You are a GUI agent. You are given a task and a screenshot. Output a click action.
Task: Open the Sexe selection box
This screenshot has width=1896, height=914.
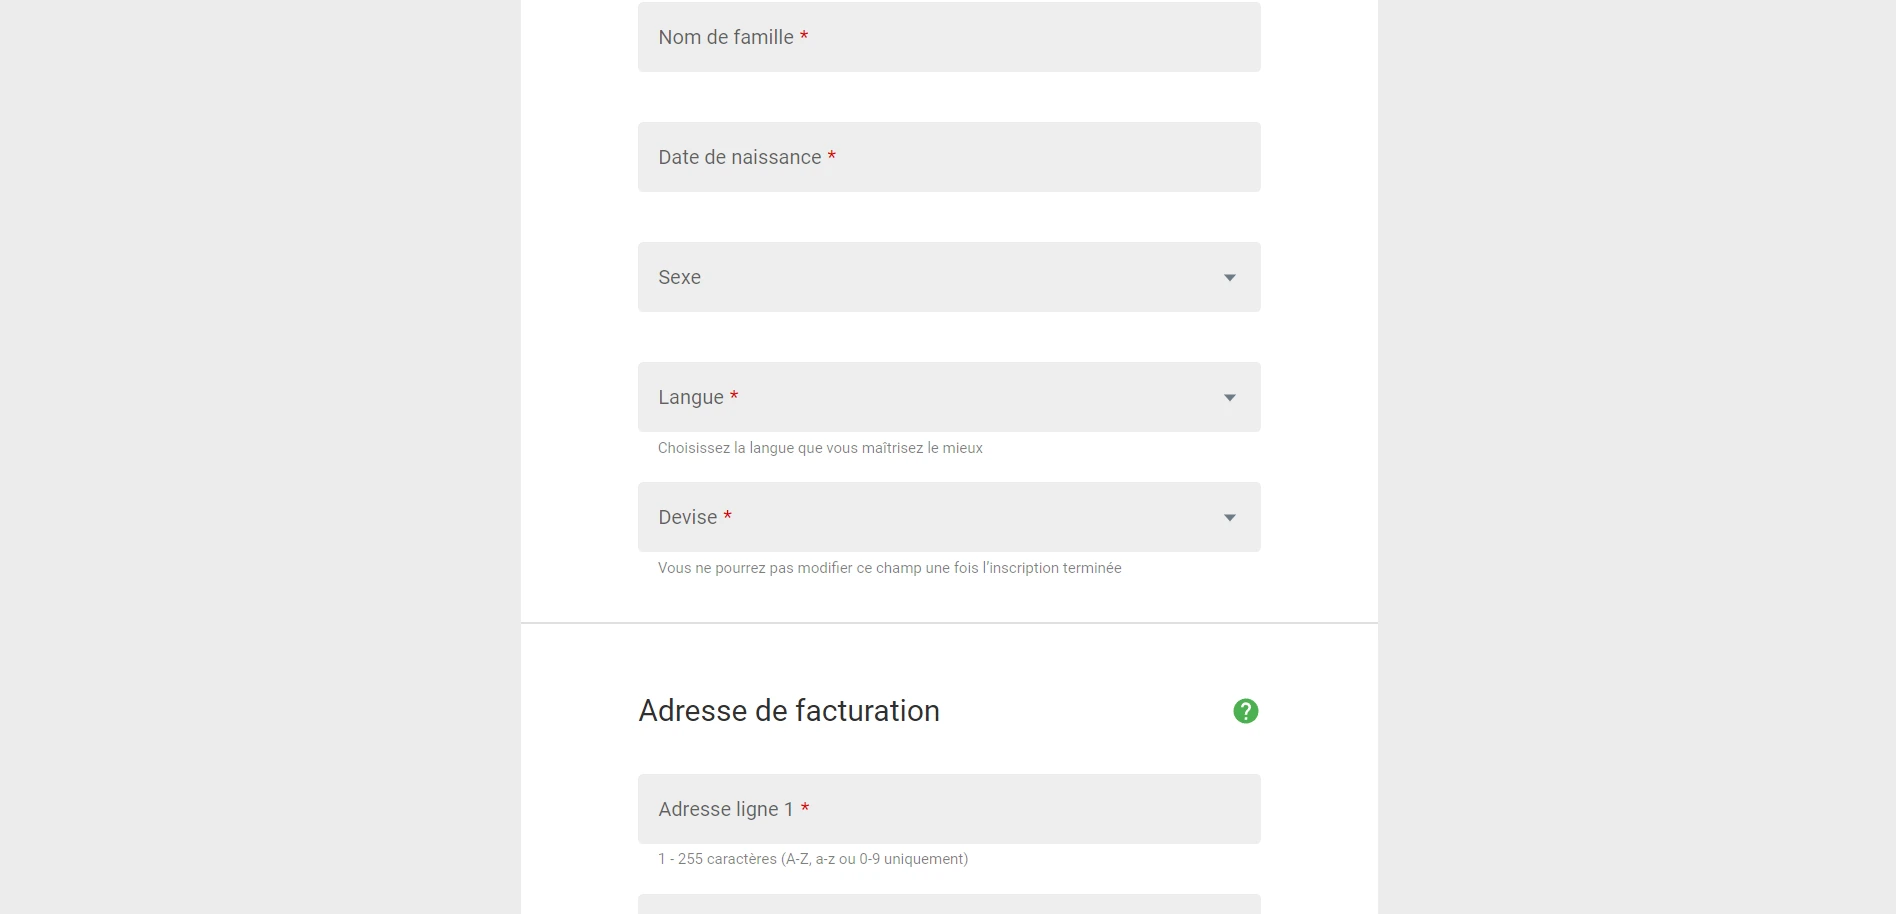click(949, 277)
